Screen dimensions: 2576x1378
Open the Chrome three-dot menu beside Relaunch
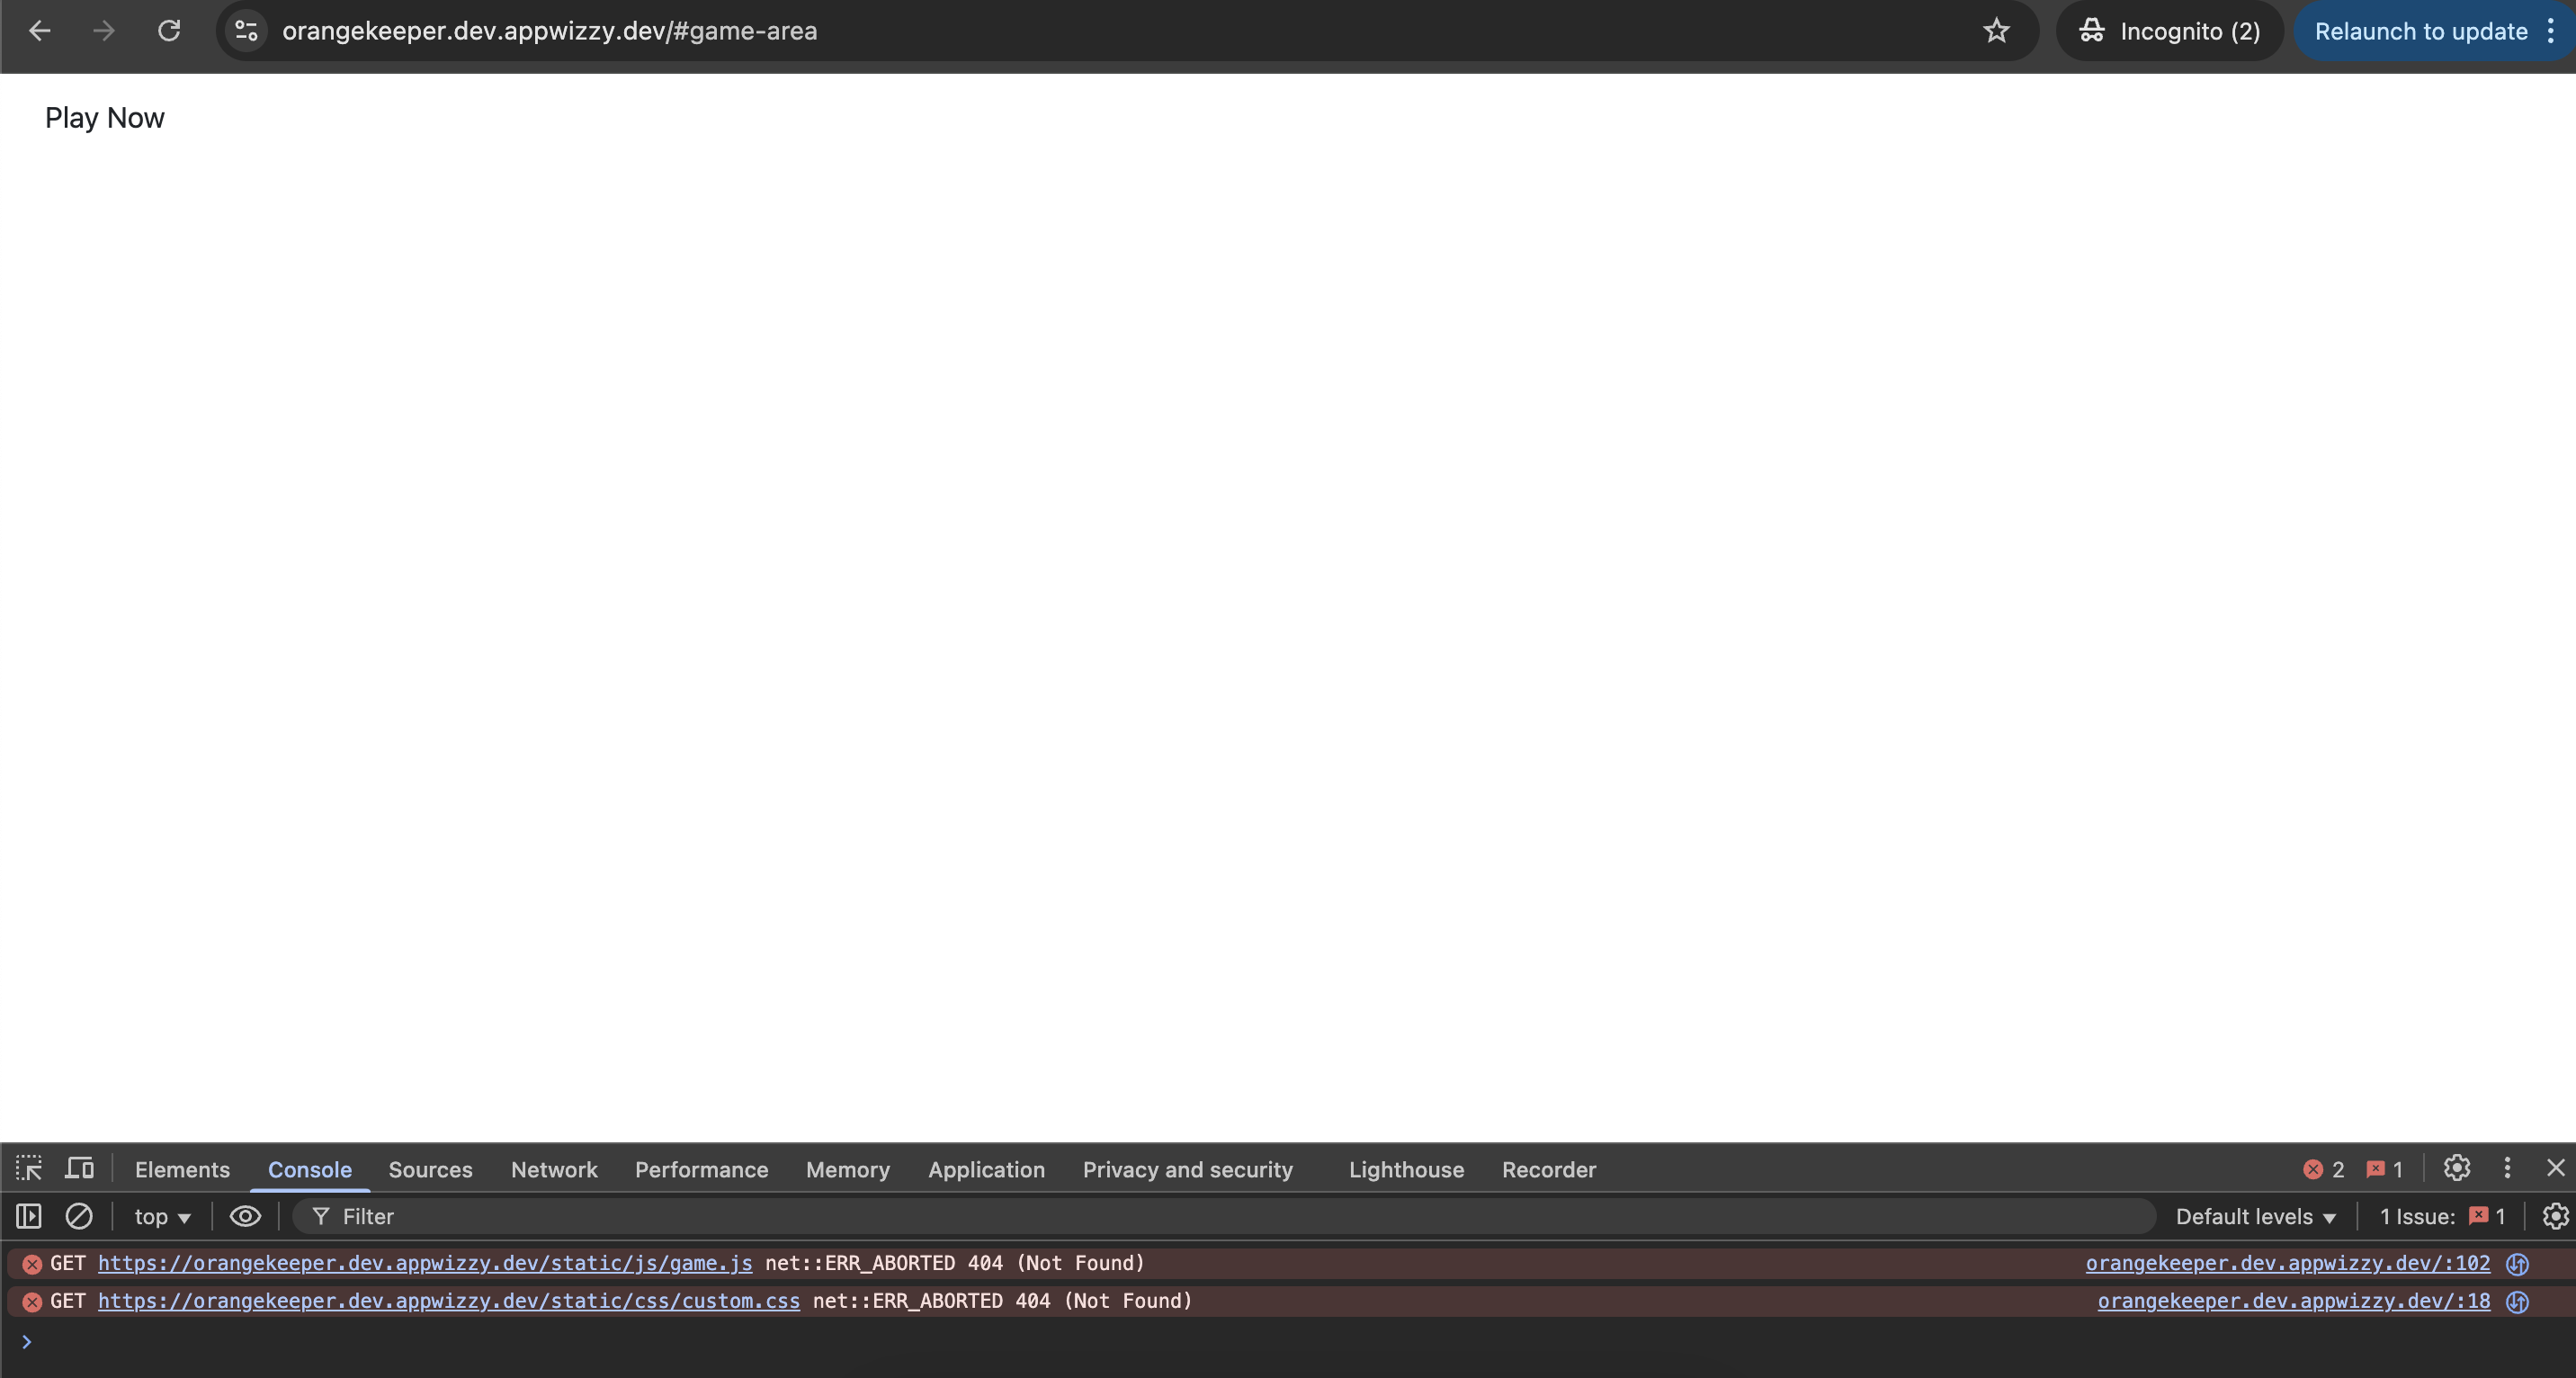click(2551, 31)
